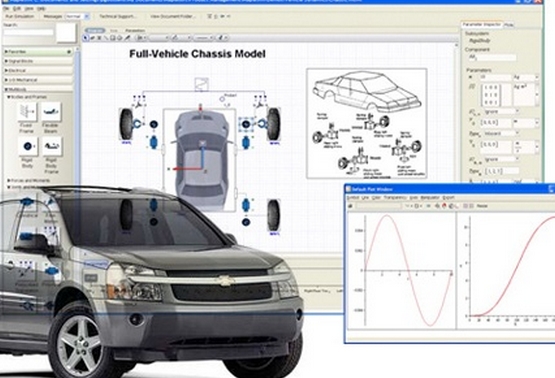Viewport: 555px width, 378px height.
Task: Collapse the Multibody palette
Action: [38, 90]
